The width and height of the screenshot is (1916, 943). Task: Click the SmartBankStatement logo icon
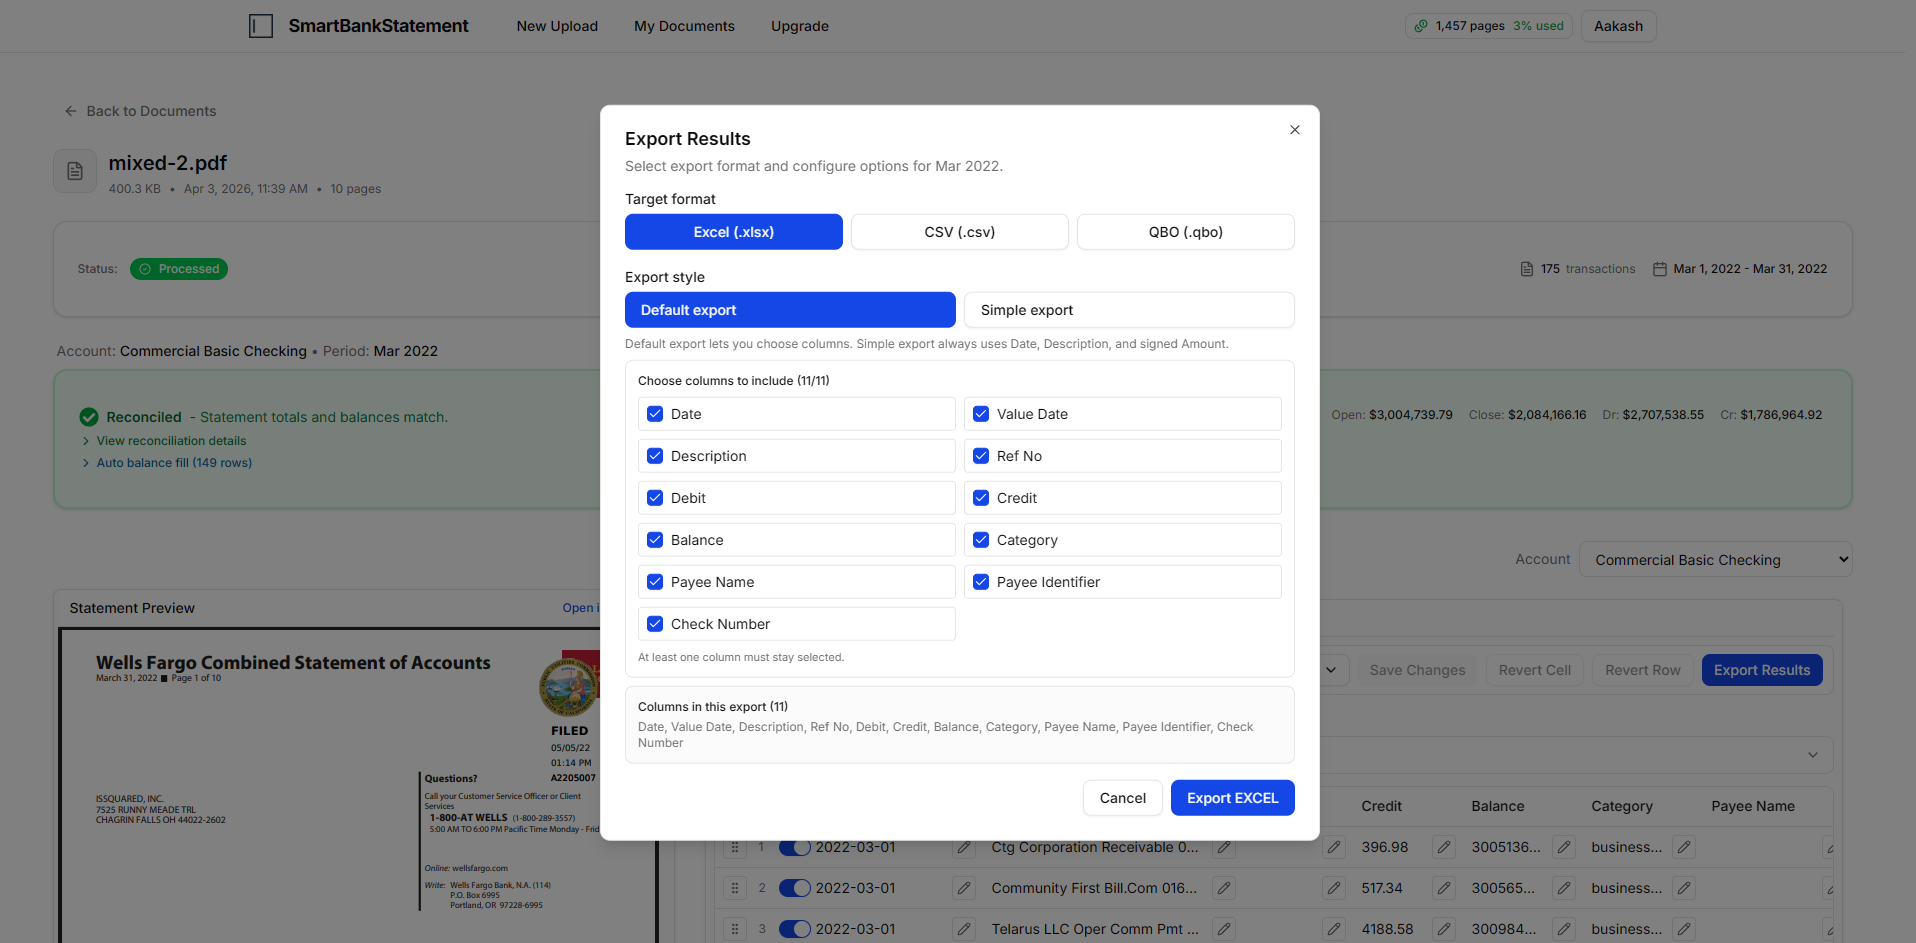click(261, 26)
